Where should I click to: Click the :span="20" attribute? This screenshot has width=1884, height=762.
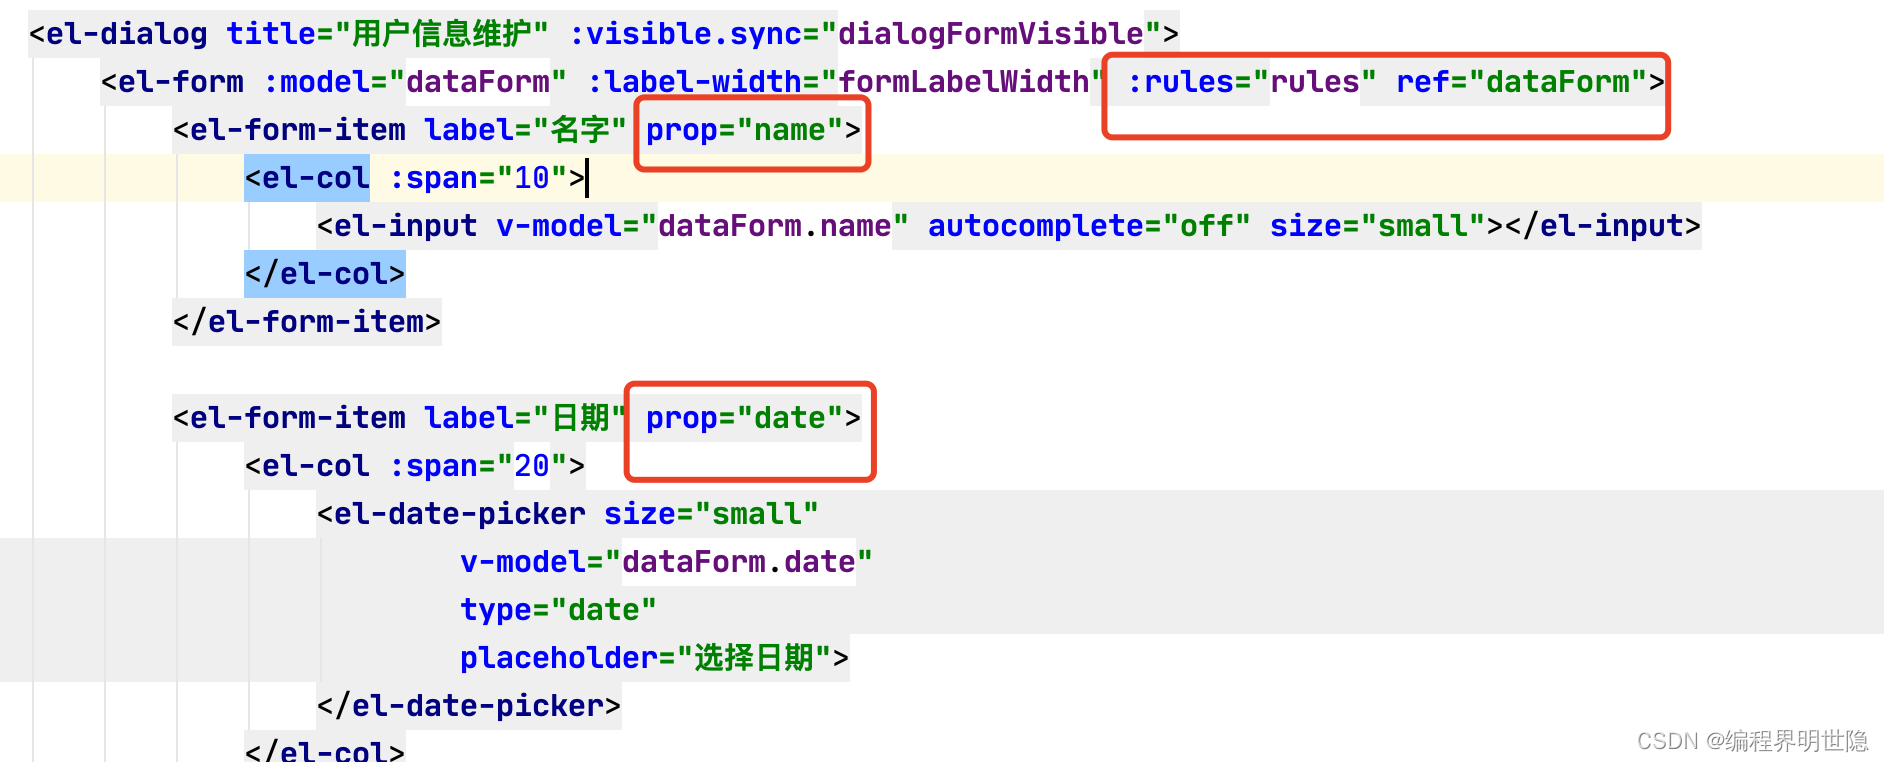click(478, 466)
